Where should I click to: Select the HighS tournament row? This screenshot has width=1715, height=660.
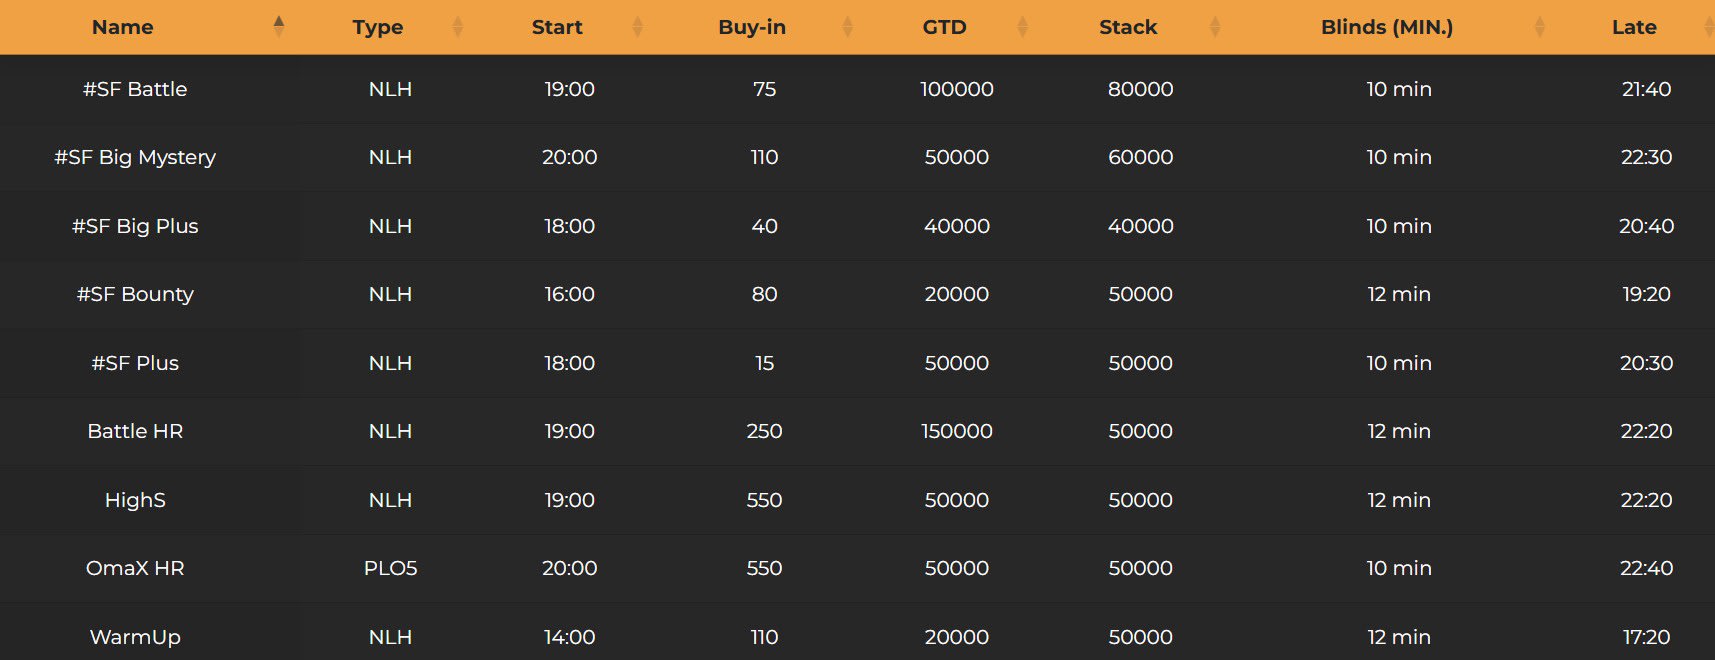click(x=857, y=500)
